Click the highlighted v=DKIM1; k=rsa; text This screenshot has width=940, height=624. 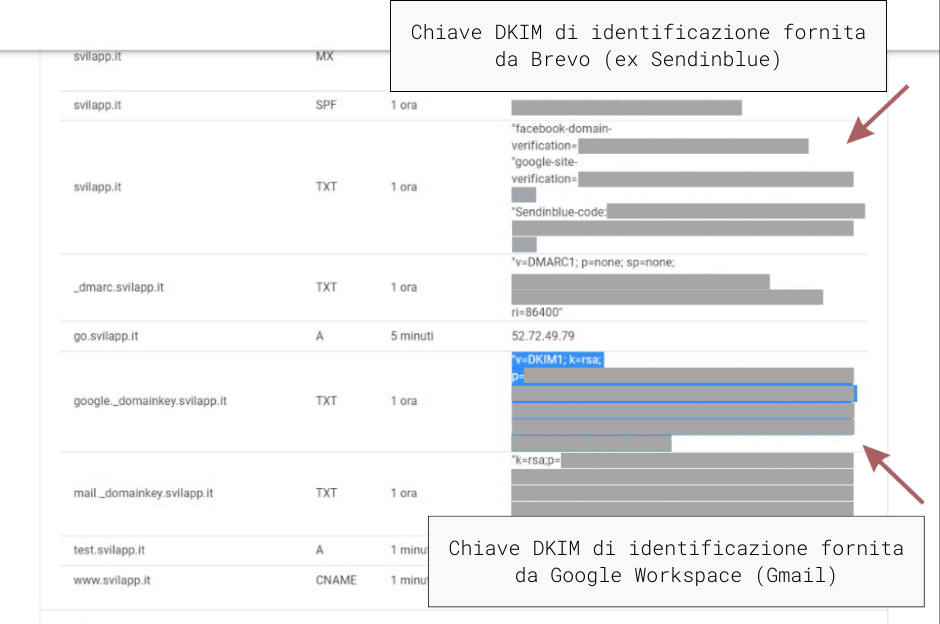(x=557, y=360)
